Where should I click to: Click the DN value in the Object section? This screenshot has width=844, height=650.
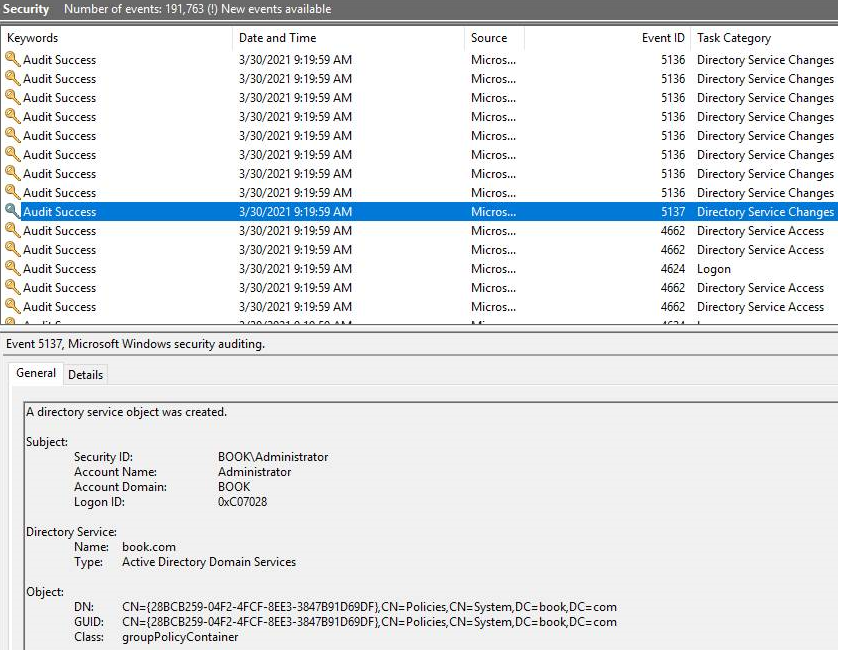tap(369, 607)
